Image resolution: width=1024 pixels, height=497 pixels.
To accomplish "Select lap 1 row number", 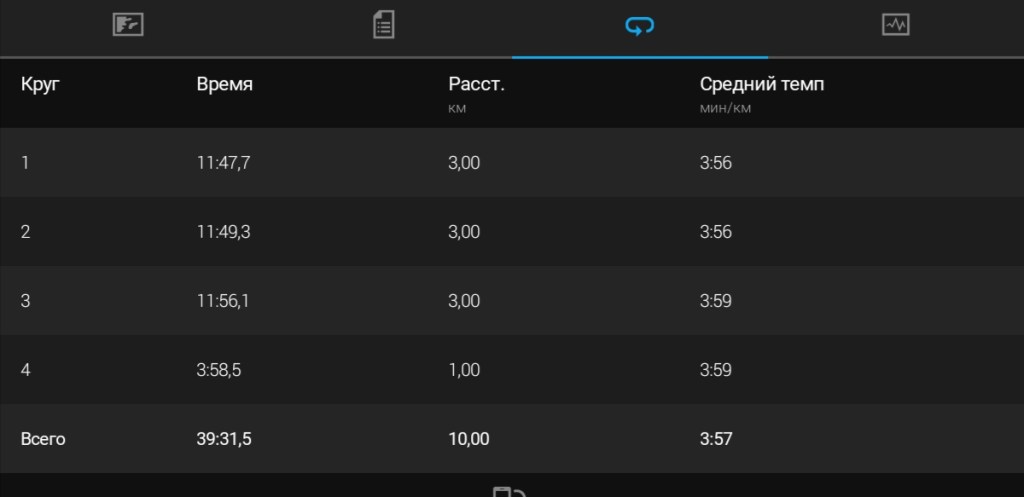I will 26,163.
